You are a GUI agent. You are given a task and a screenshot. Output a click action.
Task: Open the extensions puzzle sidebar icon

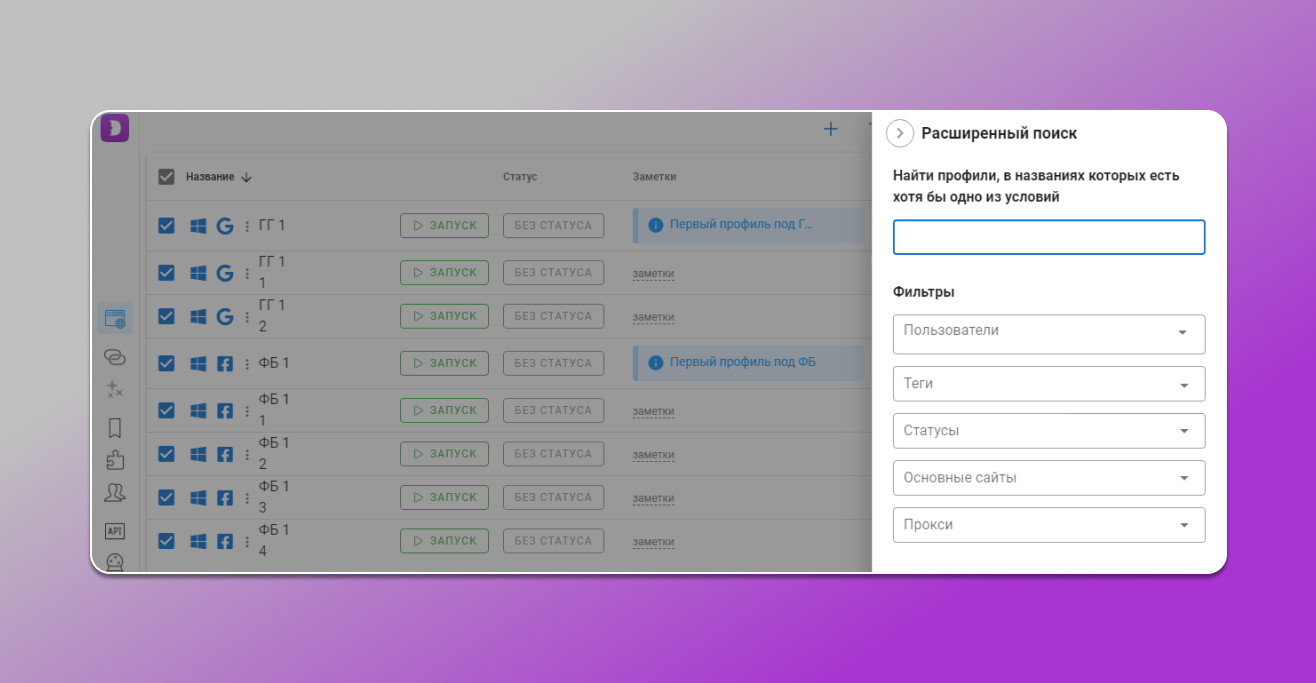click(x=115, y=460)
